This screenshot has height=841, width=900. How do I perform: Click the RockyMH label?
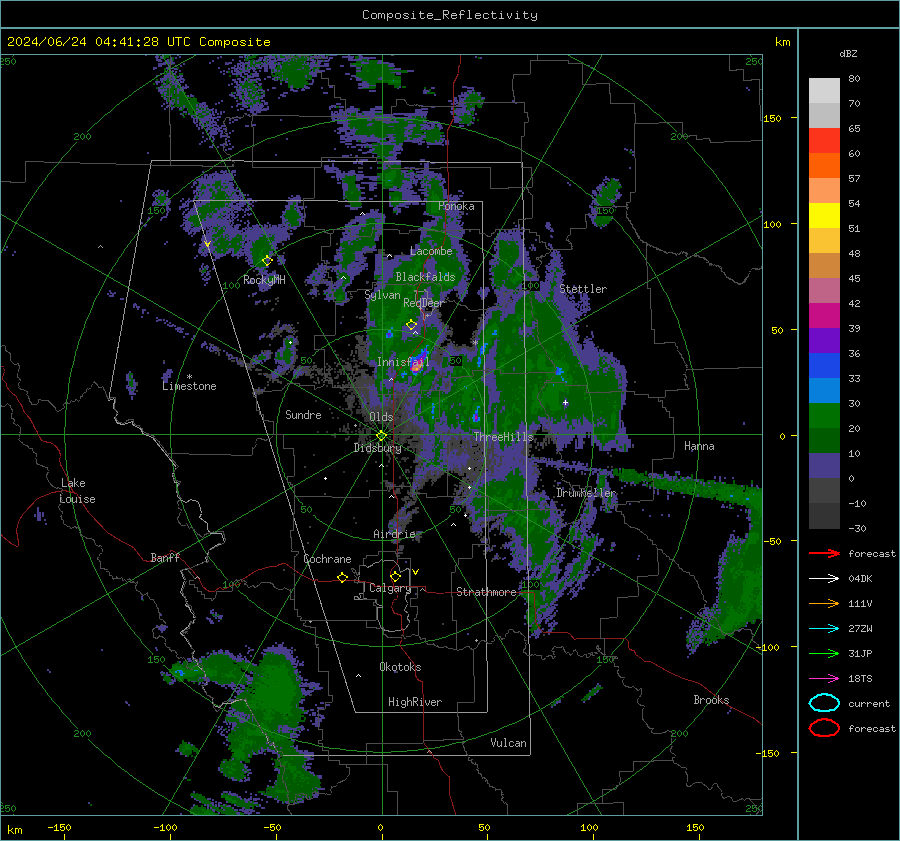264,280
